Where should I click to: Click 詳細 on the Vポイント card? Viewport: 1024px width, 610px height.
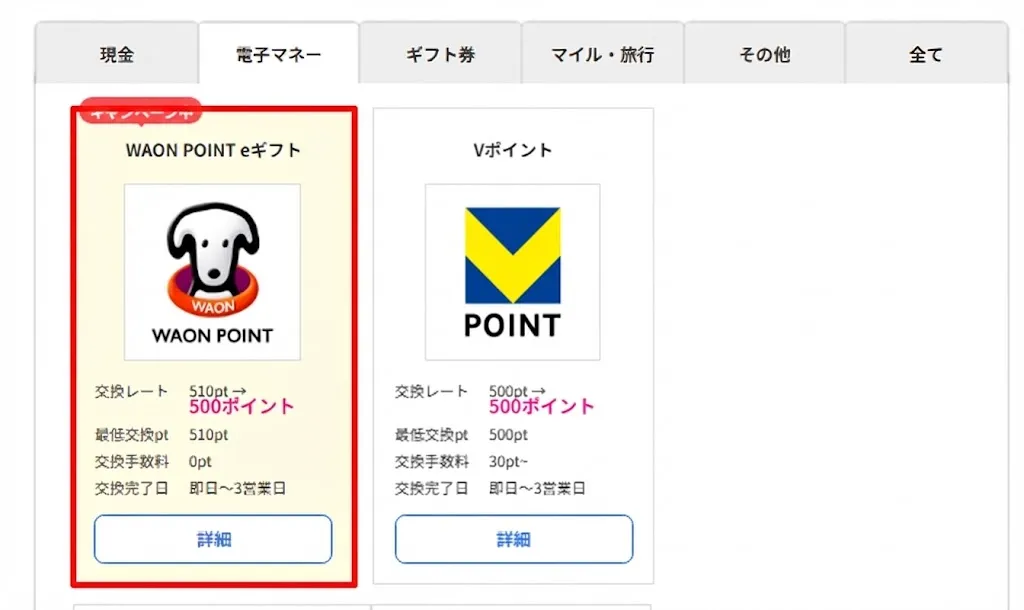(x=513, y=539)
